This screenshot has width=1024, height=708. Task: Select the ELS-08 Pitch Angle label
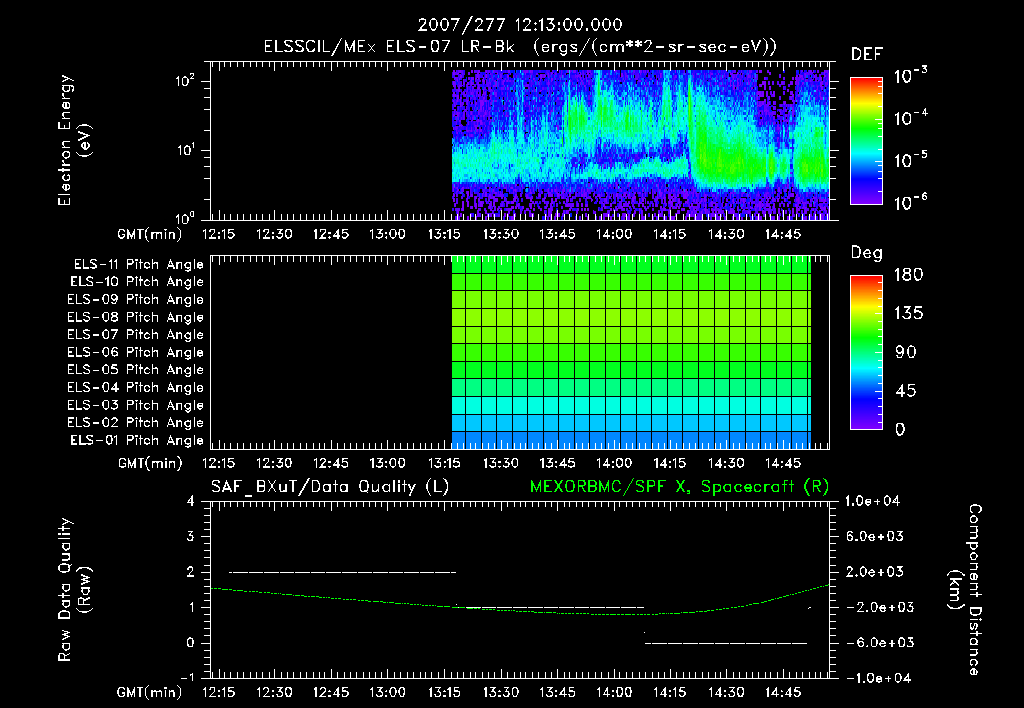135,317
